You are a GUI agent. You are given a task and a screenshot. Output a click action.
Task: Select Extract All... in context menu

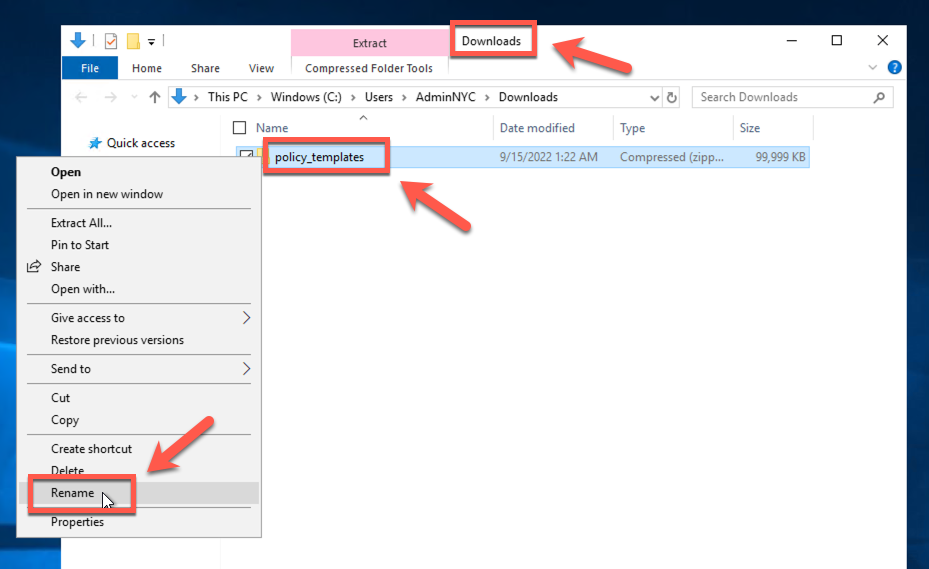[x=82, y=223]
